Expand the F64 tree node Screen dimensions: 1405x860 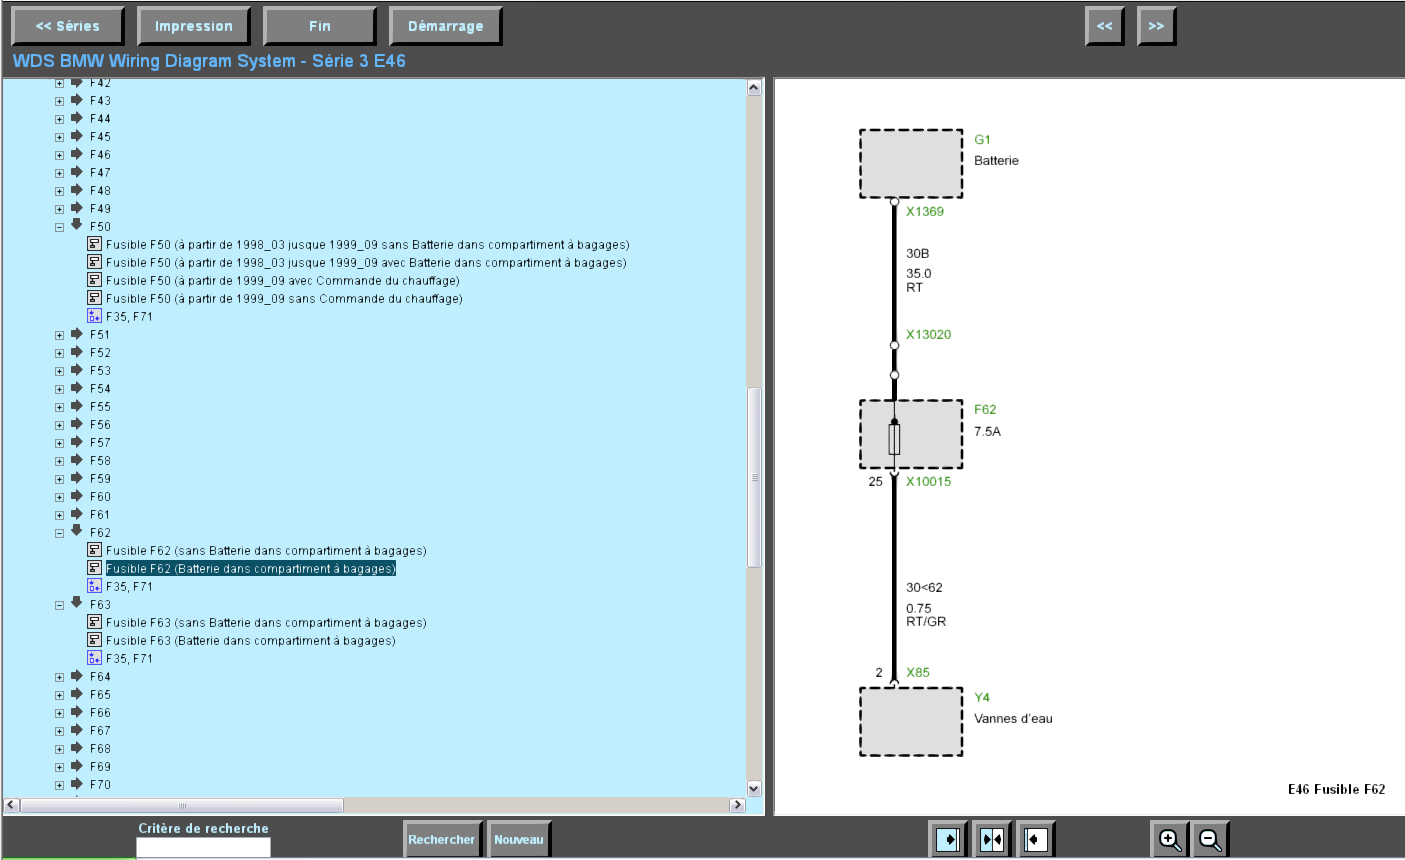point(59,677)
